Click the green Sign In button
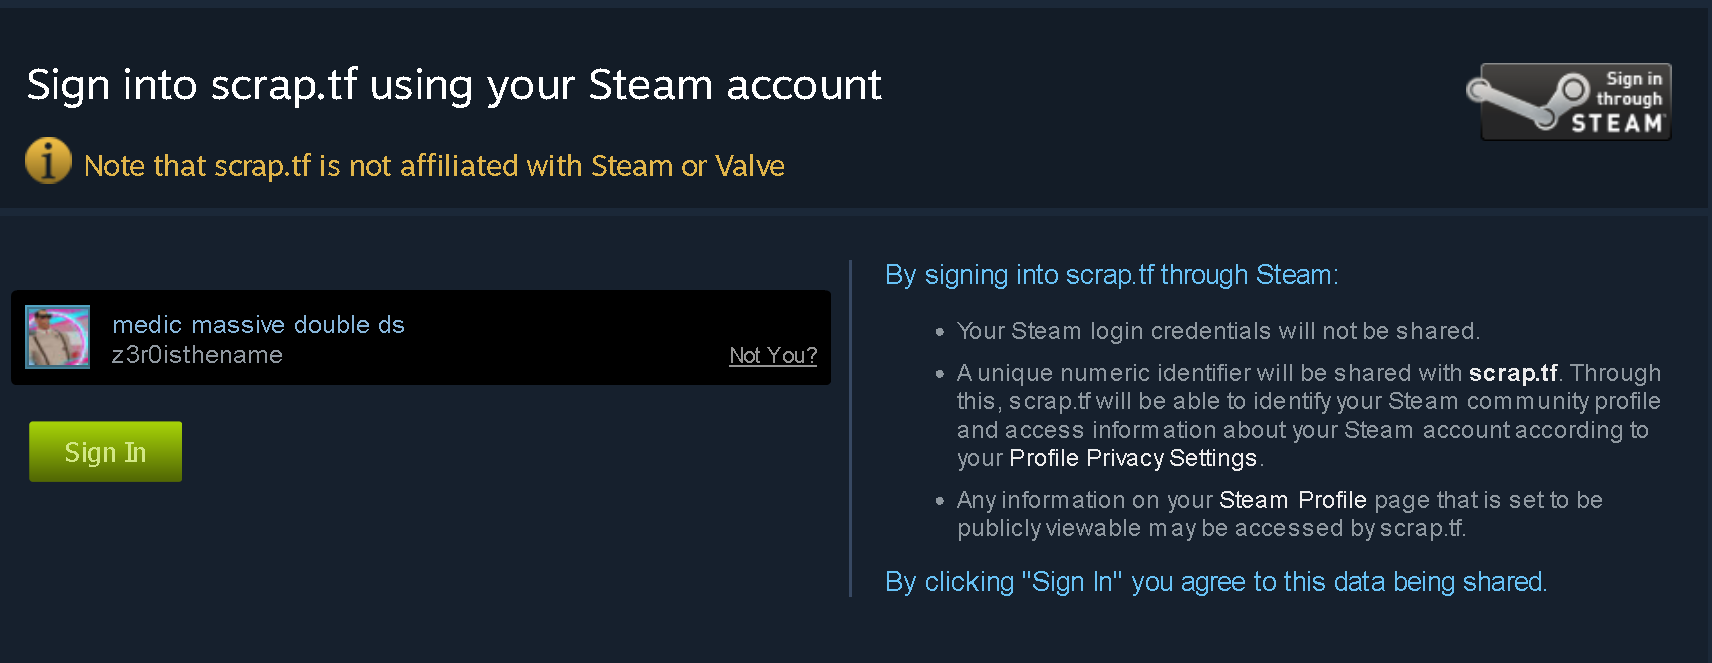 105,452
